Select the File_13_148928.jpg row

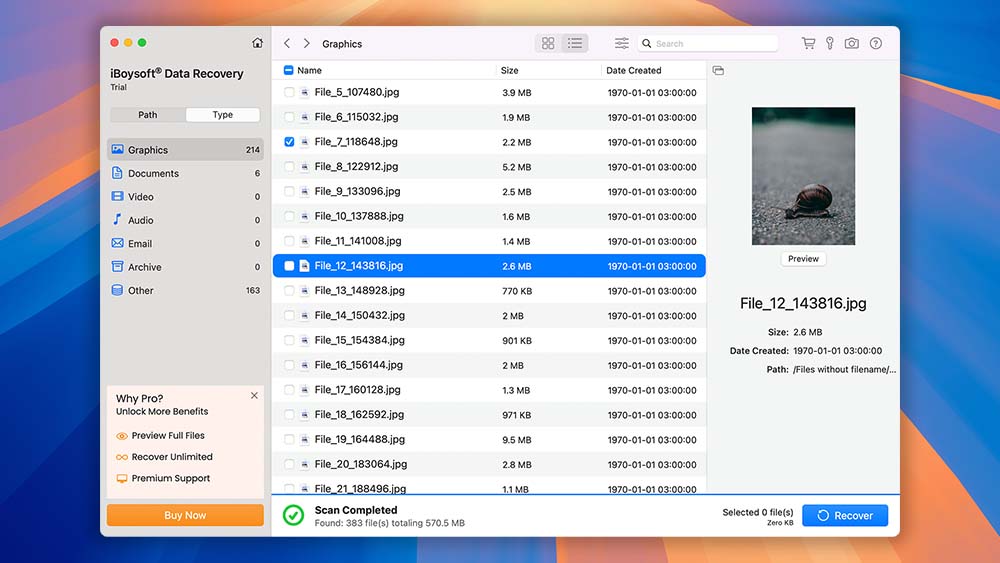tap(489, 291)
